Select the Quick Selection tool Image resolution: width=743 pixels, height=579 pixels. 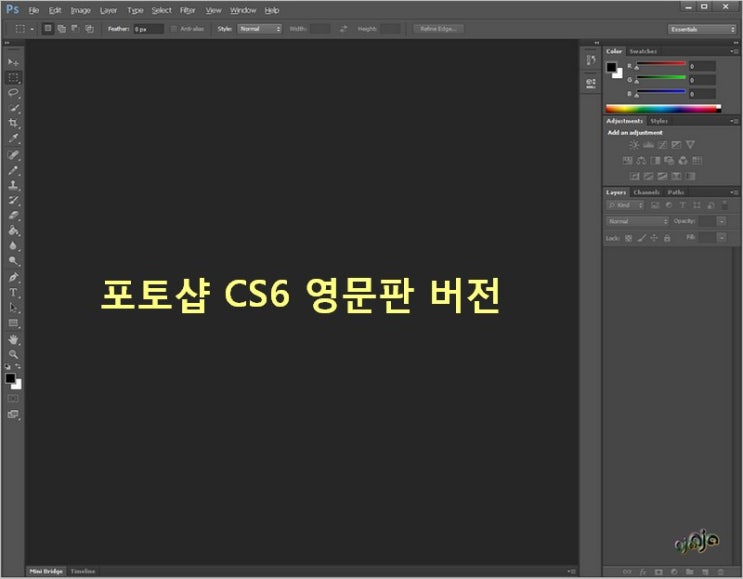pyautogui.click(x=13, y=109)
